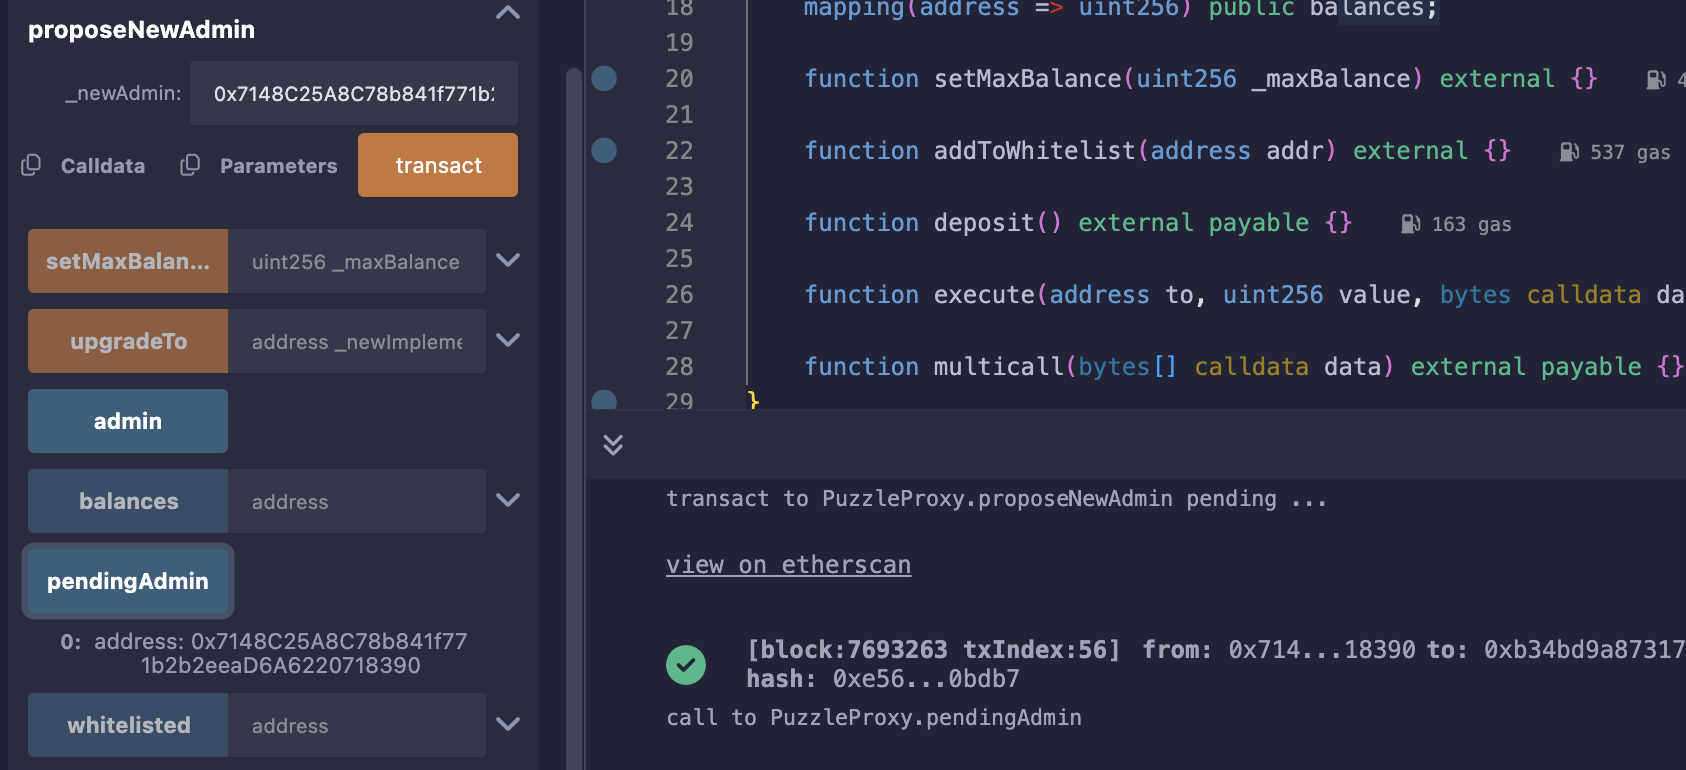Image resolution: width=1686 pixels, height=770 pixels.
Task: Toggle breakpoint on line 20
Action: [604, 78]
